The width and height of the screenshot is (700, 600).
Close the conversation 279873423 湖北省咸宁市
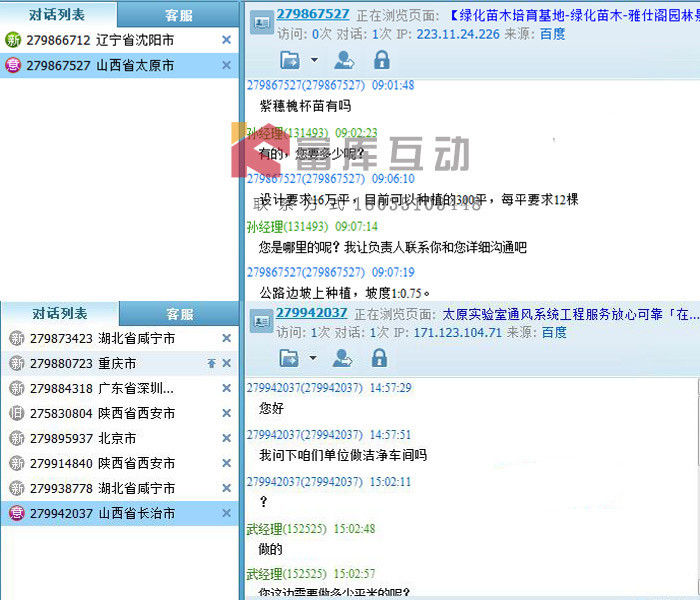point(226,338)
